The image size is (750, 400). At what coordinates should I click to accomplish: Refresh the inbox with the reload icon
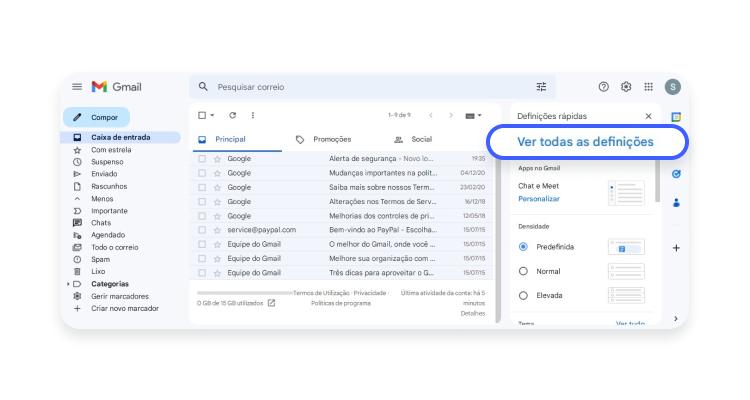pyautogui.click(x=232, y=115)
